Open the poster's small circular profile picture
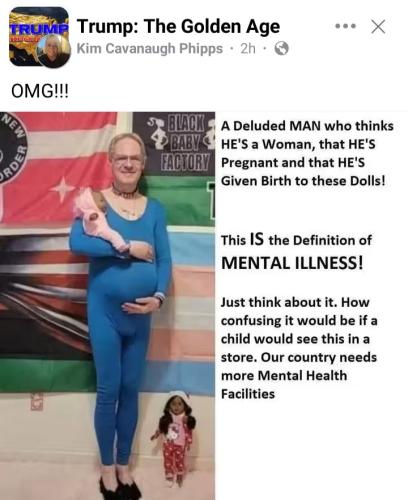 point(54,51)
